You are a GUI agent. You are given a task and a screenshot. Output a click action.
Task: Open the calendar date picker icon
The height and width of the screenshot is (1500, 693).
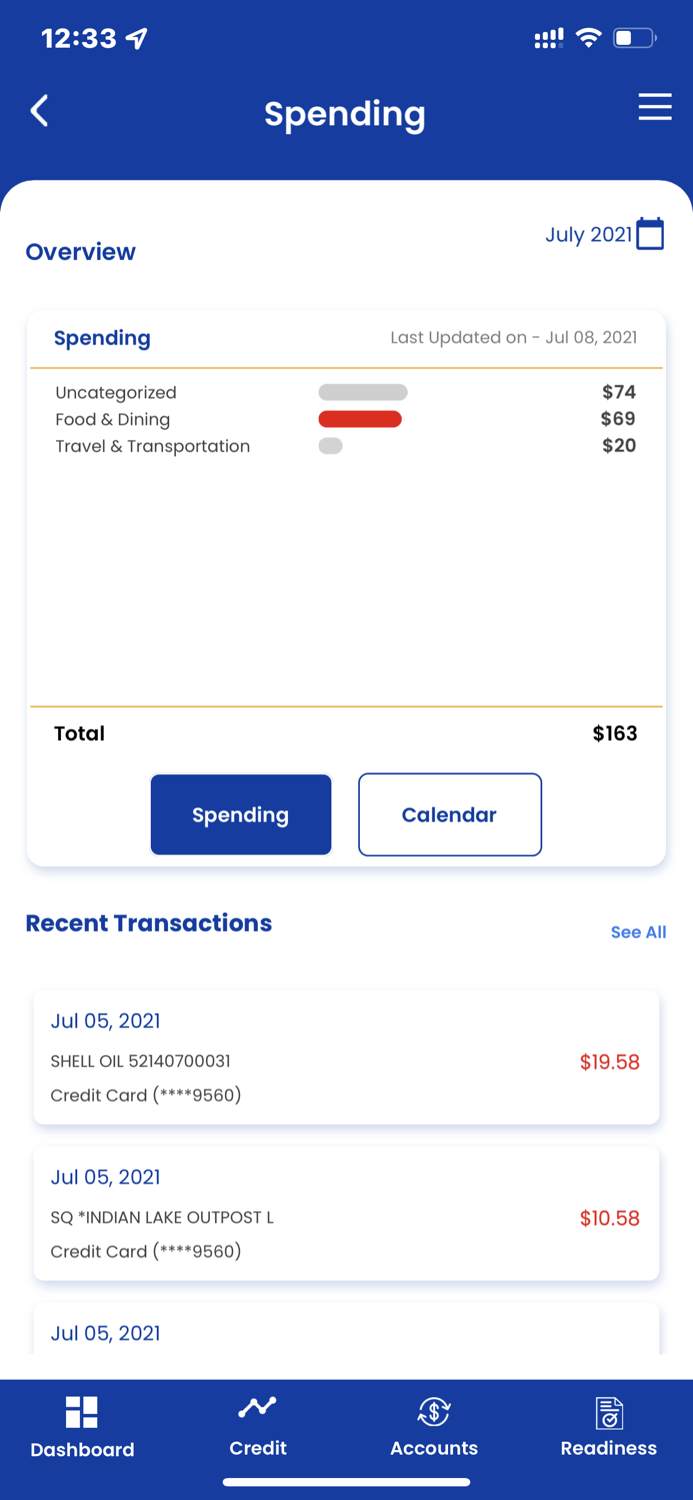[650, 234]
